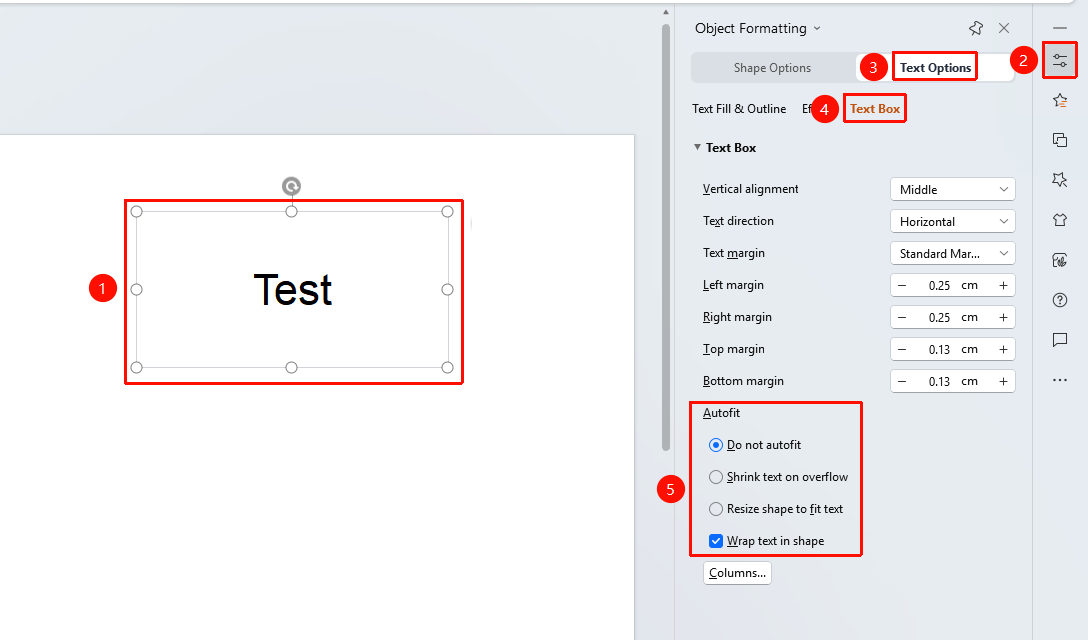Select Shrink text on overflow option
Viewport: 1088px width, 640px height.
716,477
